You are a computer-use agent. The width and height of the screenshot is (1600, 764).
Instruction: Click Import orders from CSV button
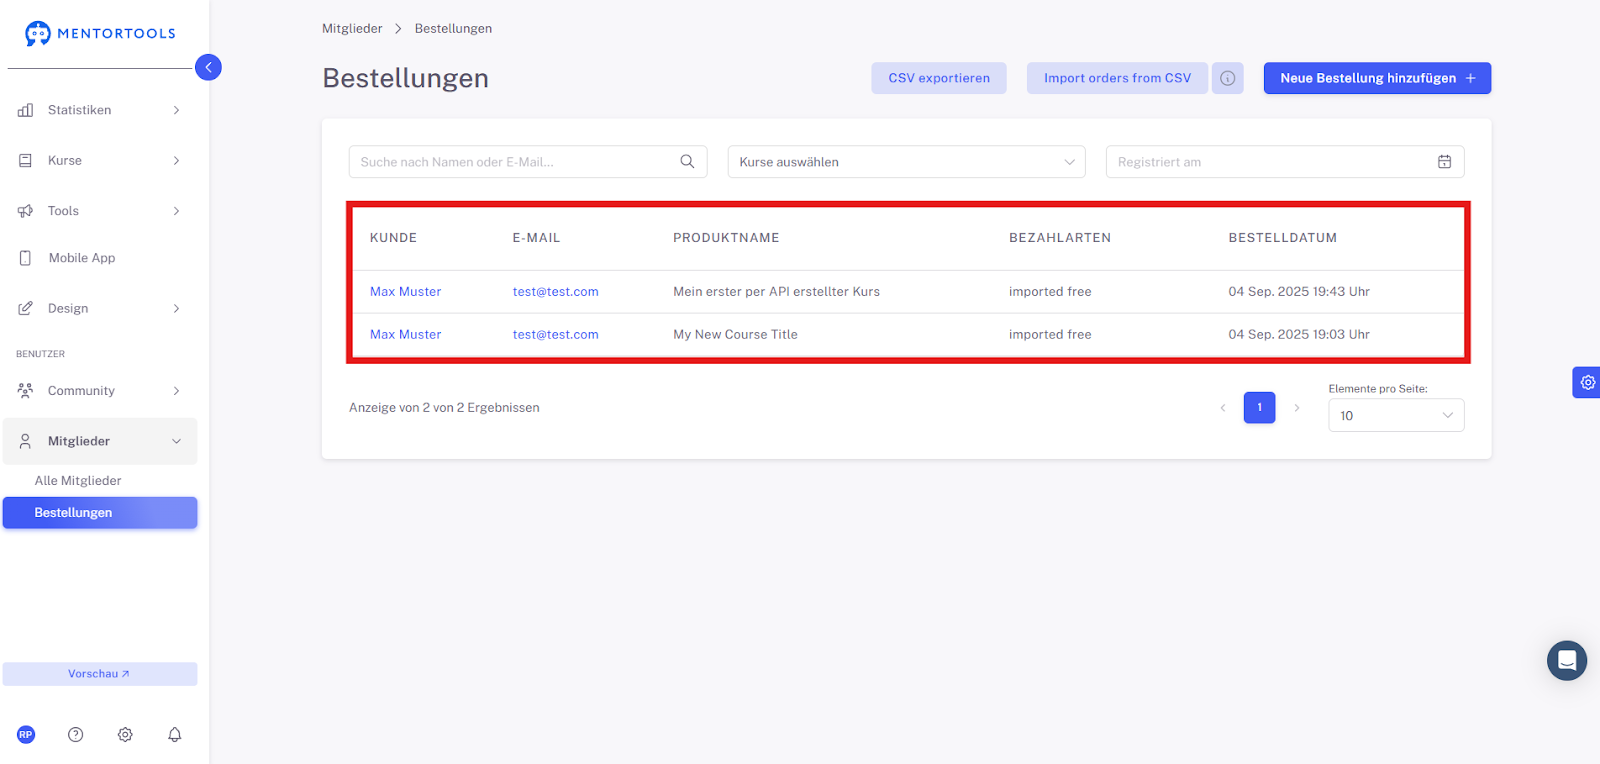[x=1117, y=78]
